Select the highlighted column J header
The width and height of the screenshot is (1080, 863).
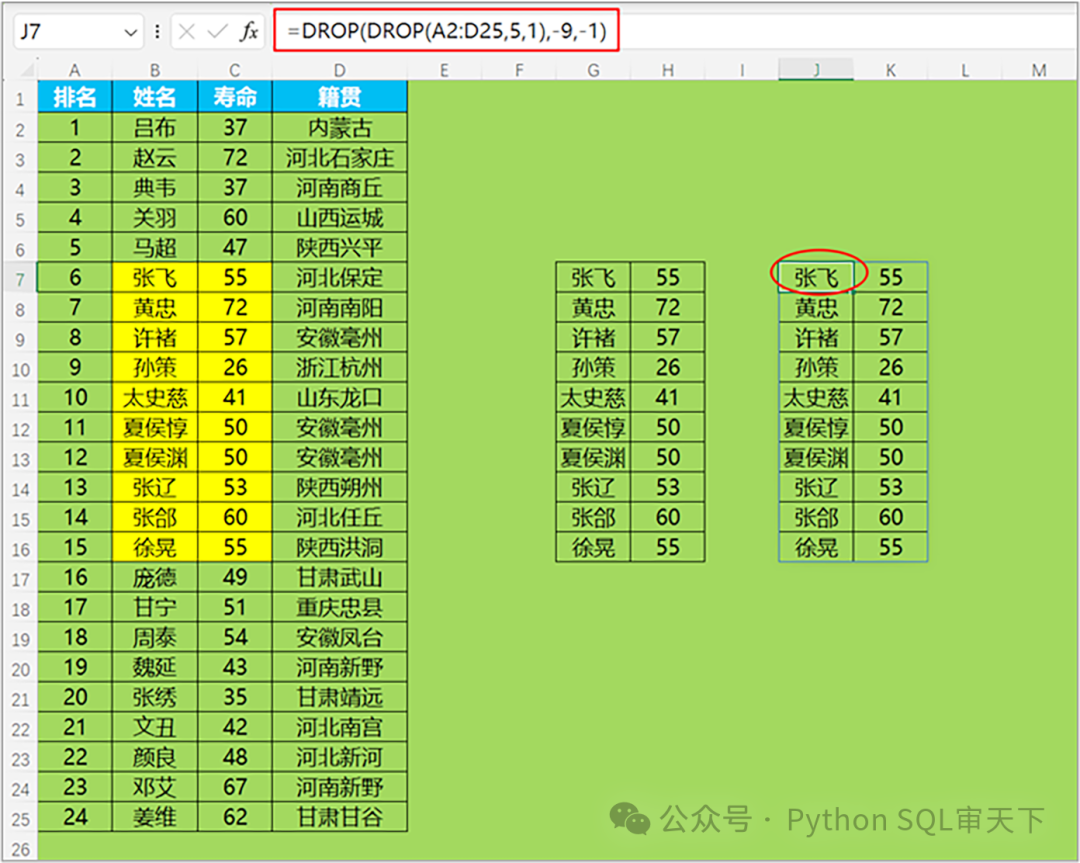click(816, 70)
